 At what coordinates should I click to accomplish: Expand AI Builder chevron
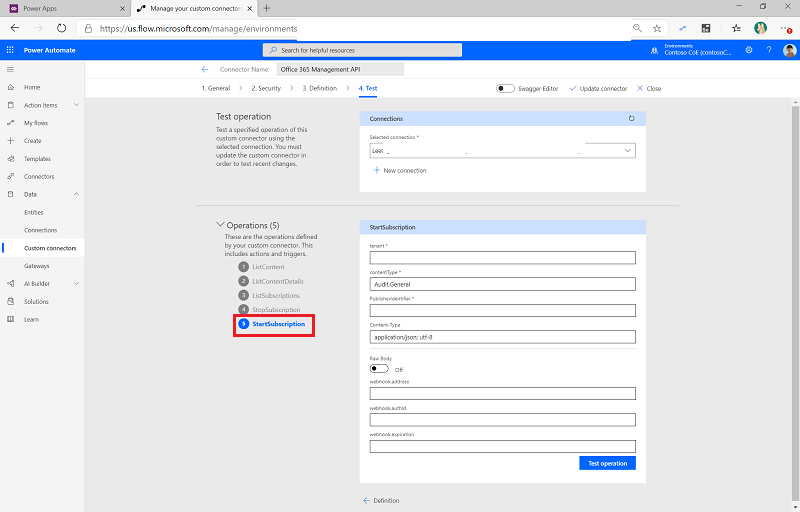77,284
